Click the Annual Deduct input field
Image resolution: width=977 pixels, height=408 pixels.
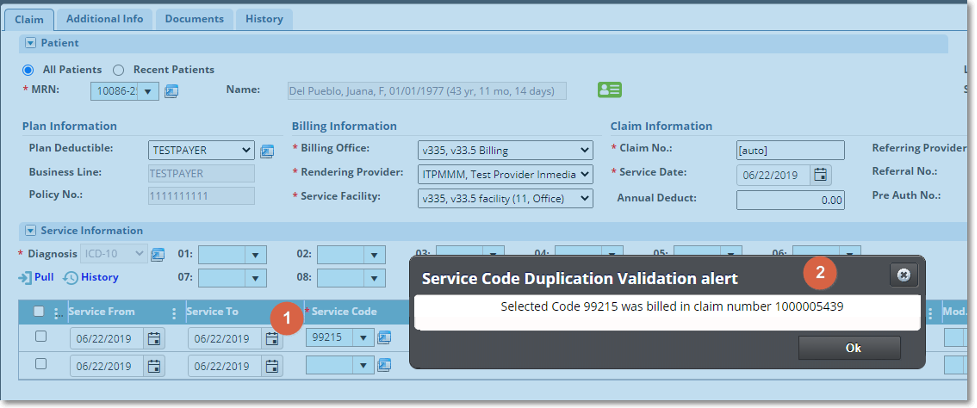(790, 200)
